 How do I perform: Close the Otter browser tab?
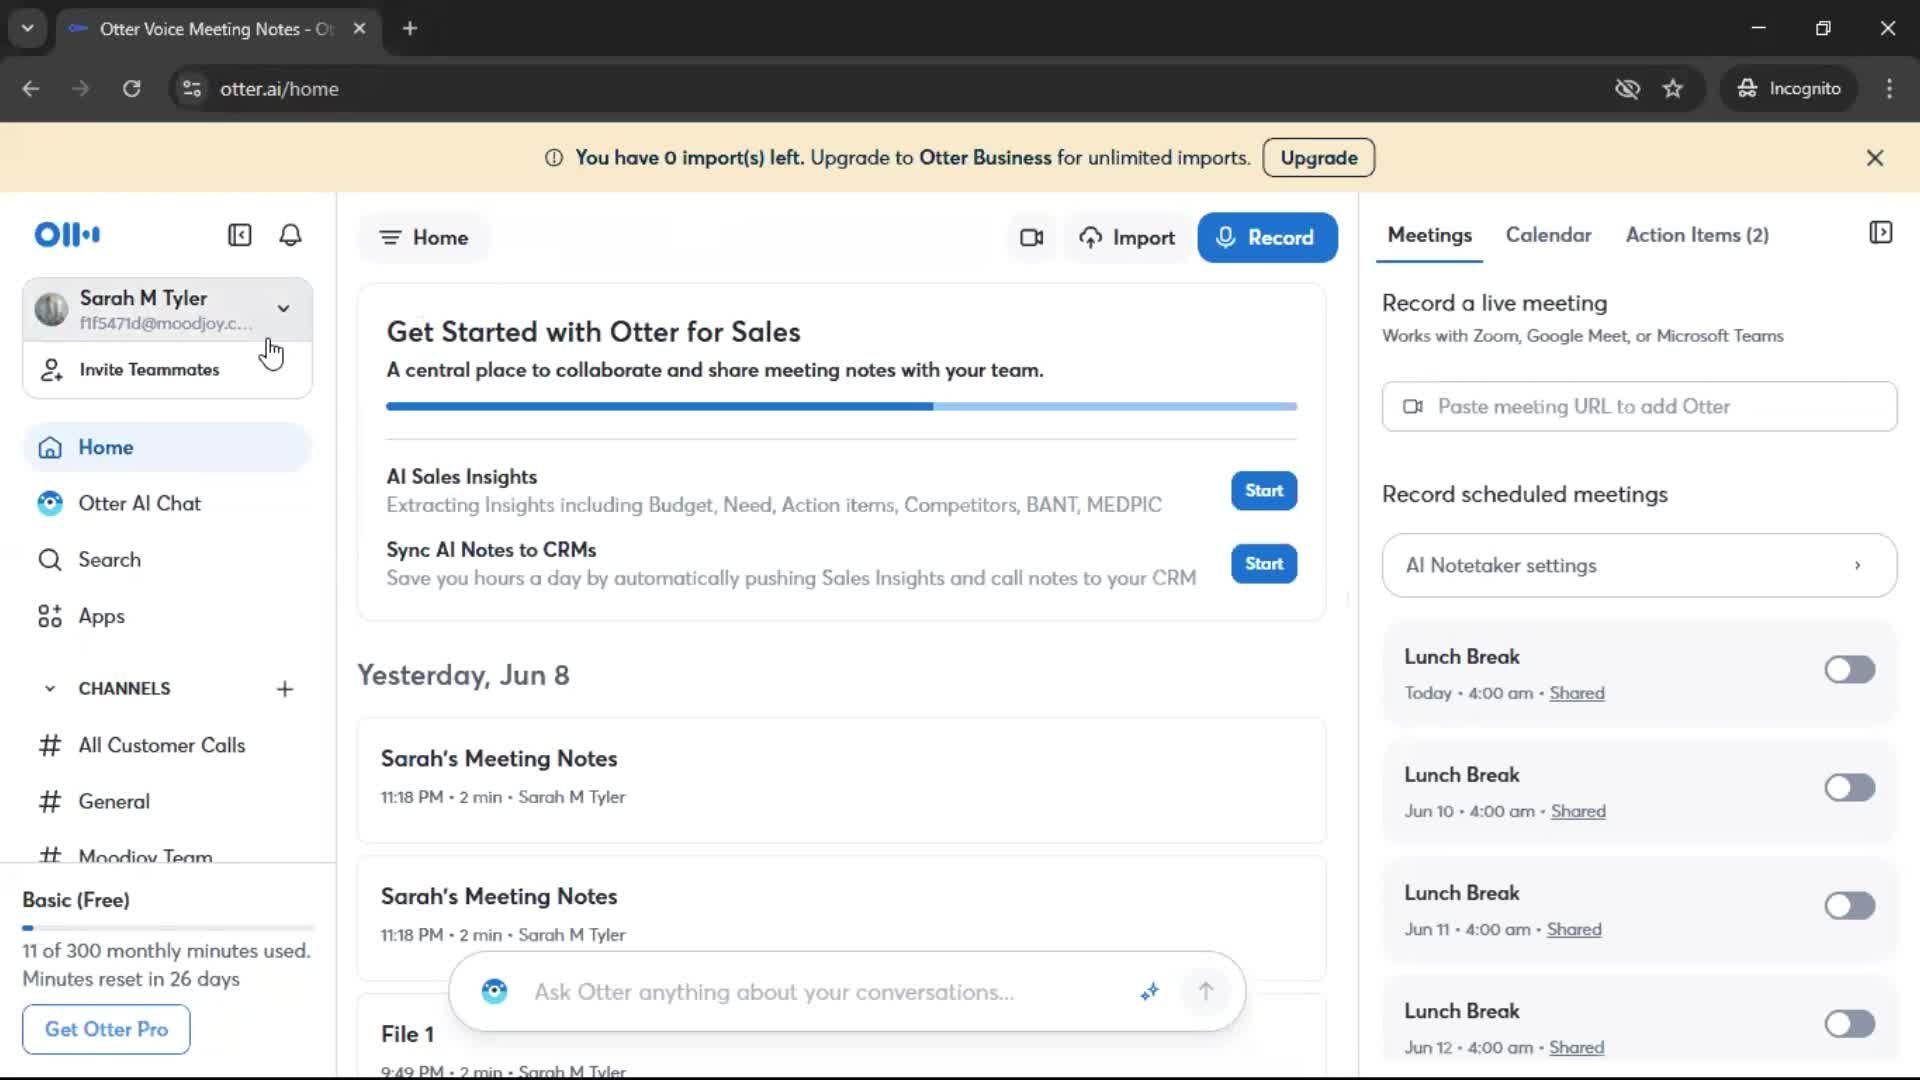(359, 29)
